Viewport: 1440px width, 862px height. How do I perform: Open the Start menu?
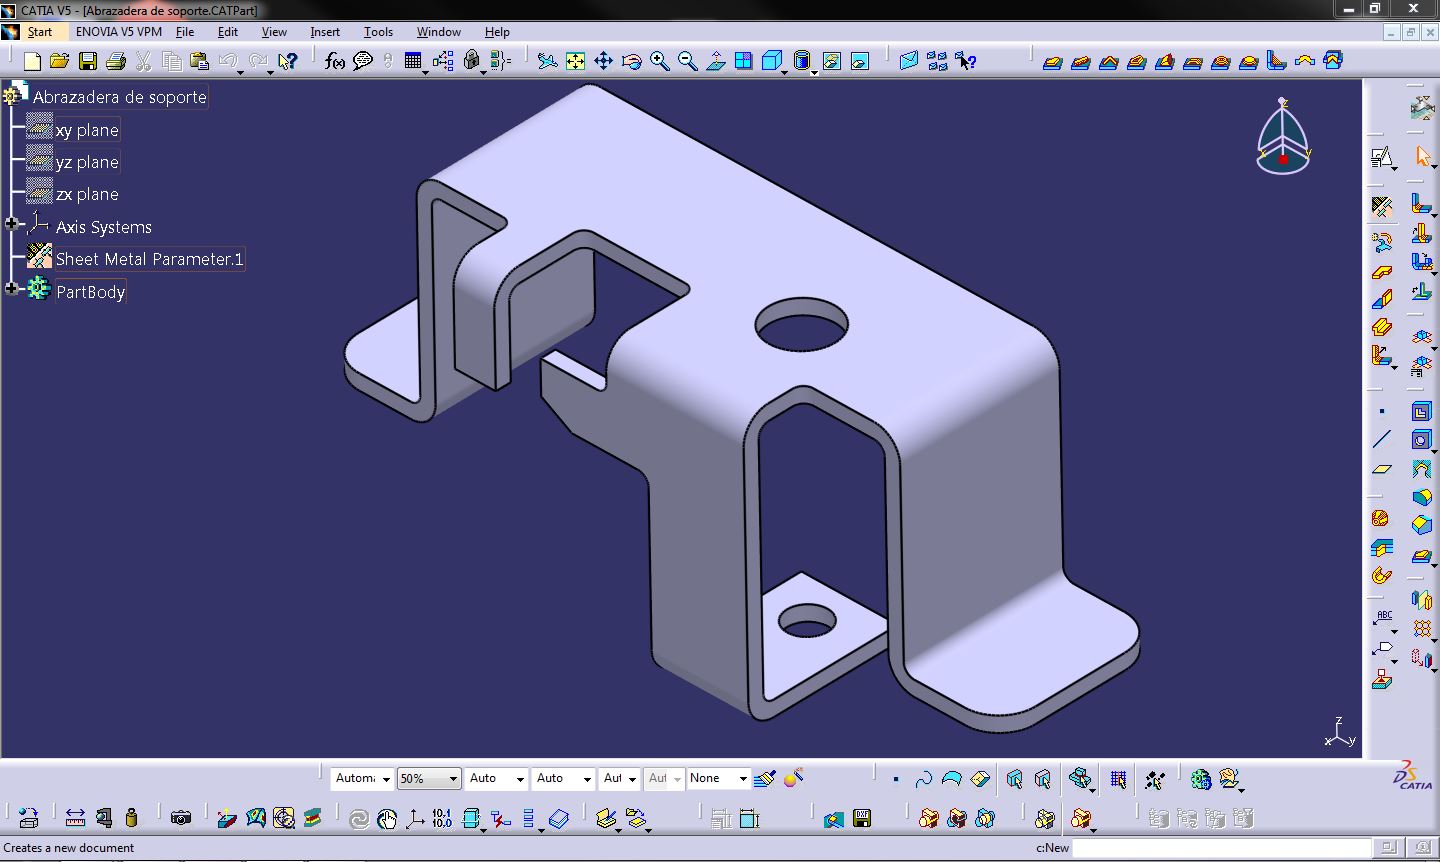(x=39, y=32)
